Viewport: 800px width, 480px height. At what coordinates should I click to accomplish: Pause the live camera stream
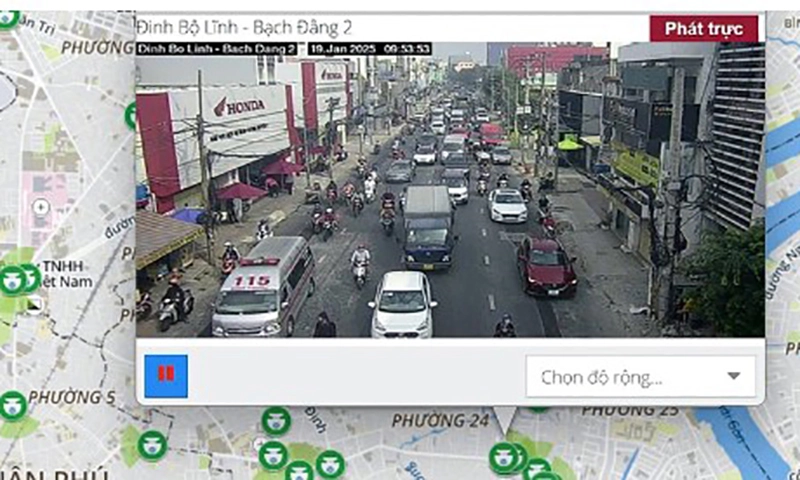(165, 375)
